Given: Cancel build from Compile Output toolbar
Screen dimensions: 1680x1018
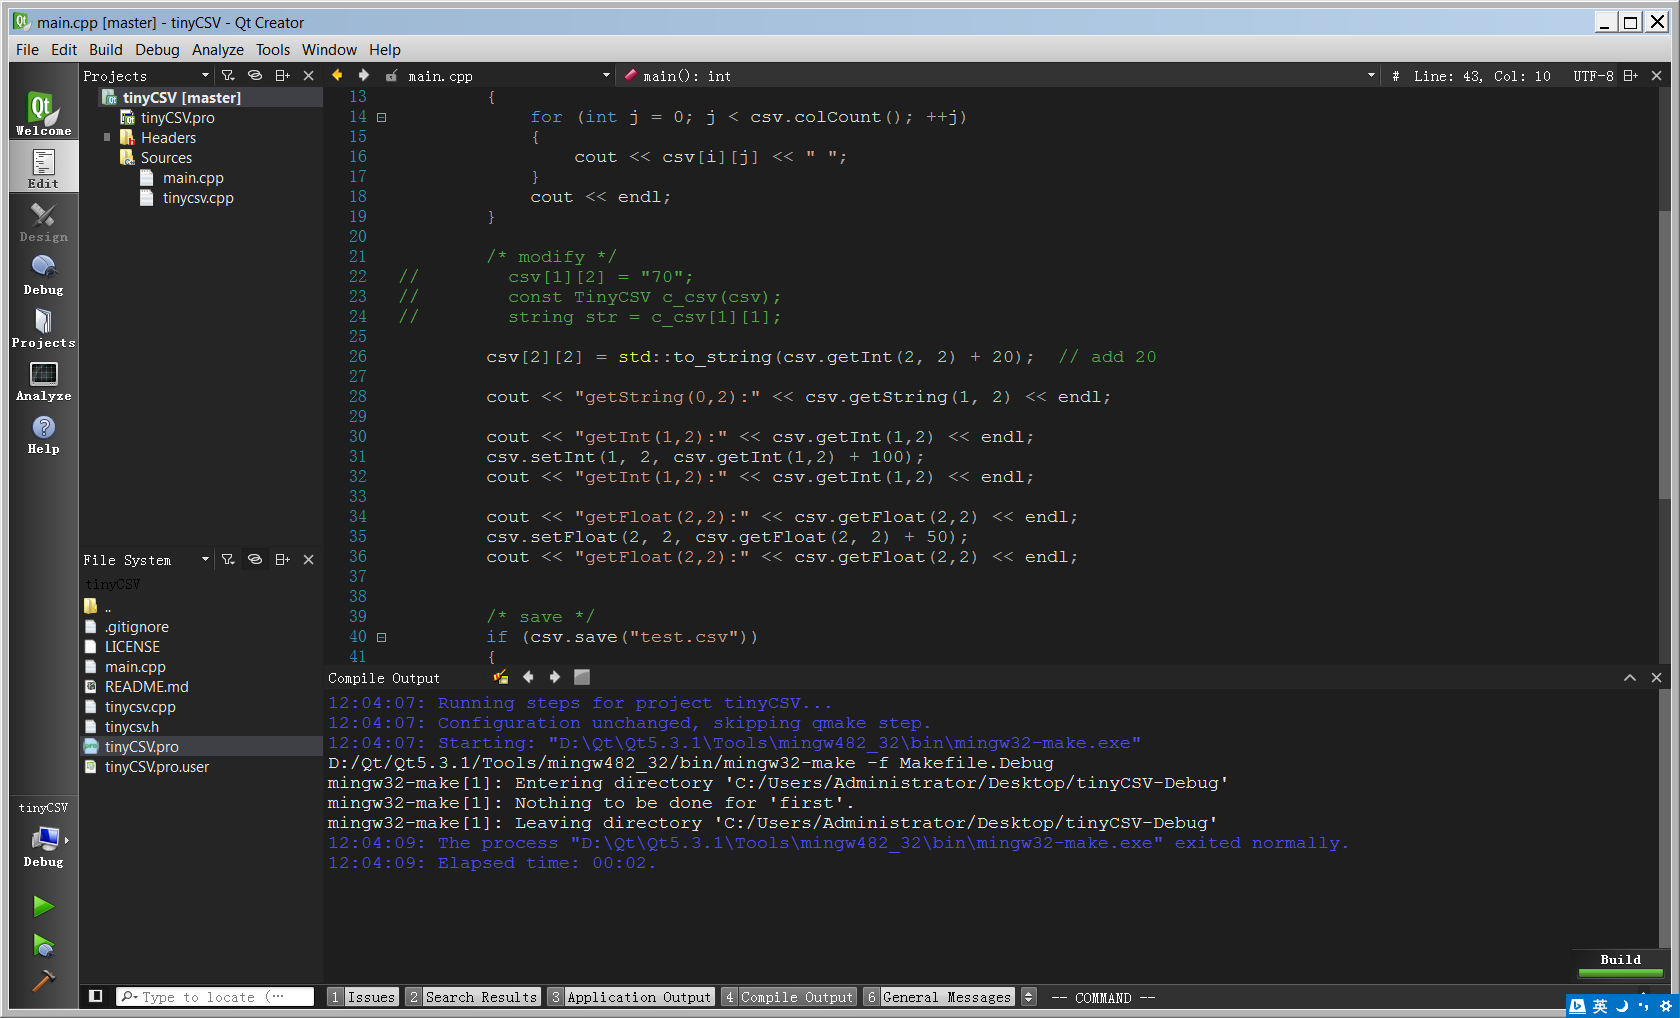Looking at the screenshot, I should [x=582, y=677].
